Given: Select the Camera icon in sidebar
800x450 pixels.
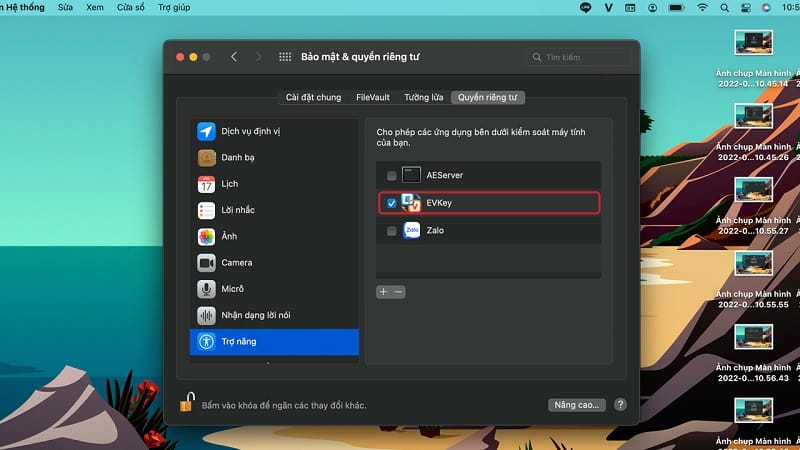Looking at the screenshot, I should [206, 263].
